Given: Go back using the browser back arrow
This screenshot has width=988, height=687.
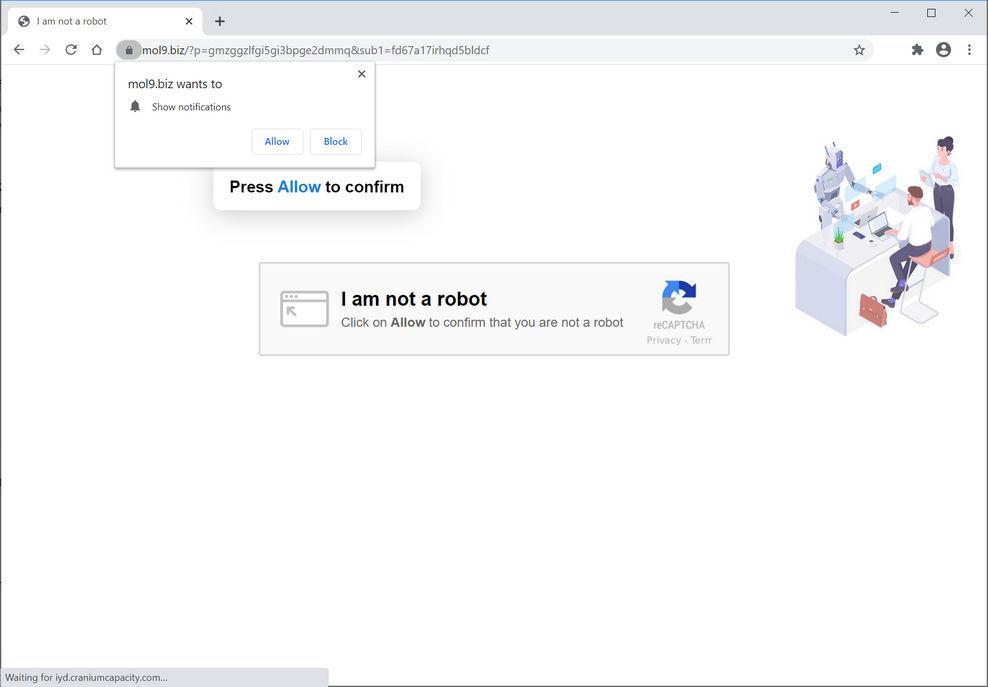Looking at the screenshot, I should 19,50.
